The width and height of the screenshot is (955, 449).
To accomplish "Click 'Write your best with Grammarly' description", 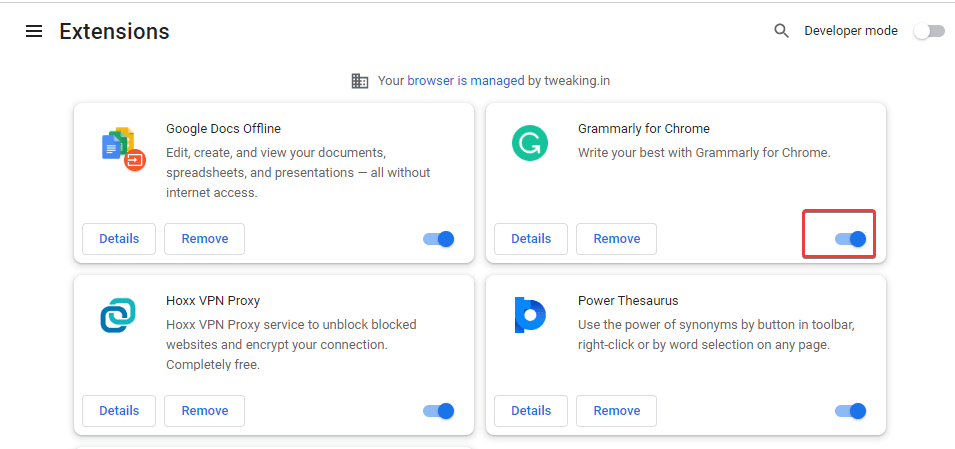I will click(704, 152).
